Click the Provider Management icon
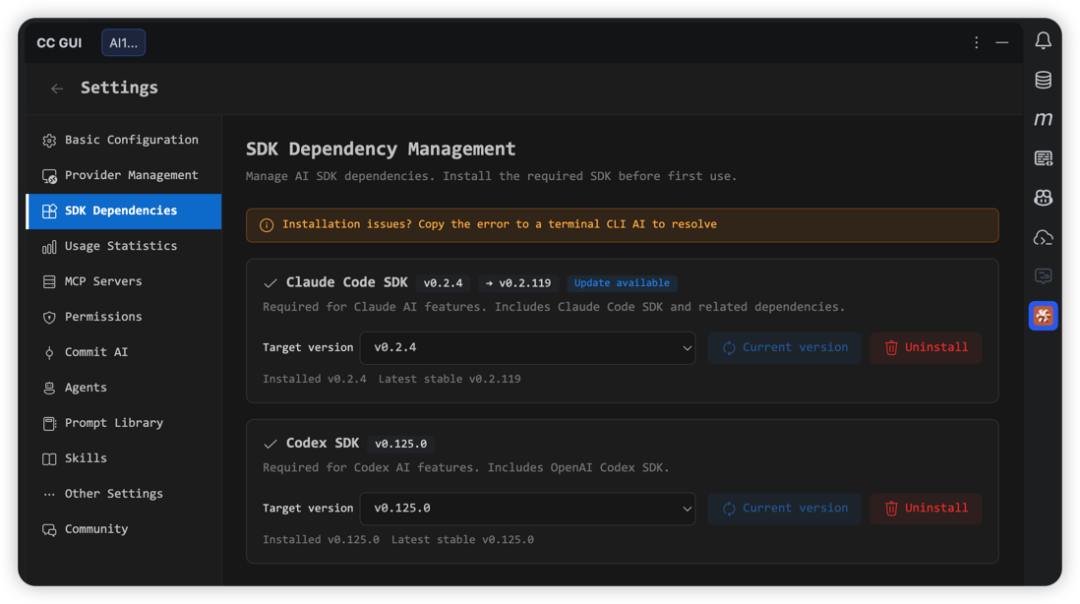 click(x=49, y=176)
